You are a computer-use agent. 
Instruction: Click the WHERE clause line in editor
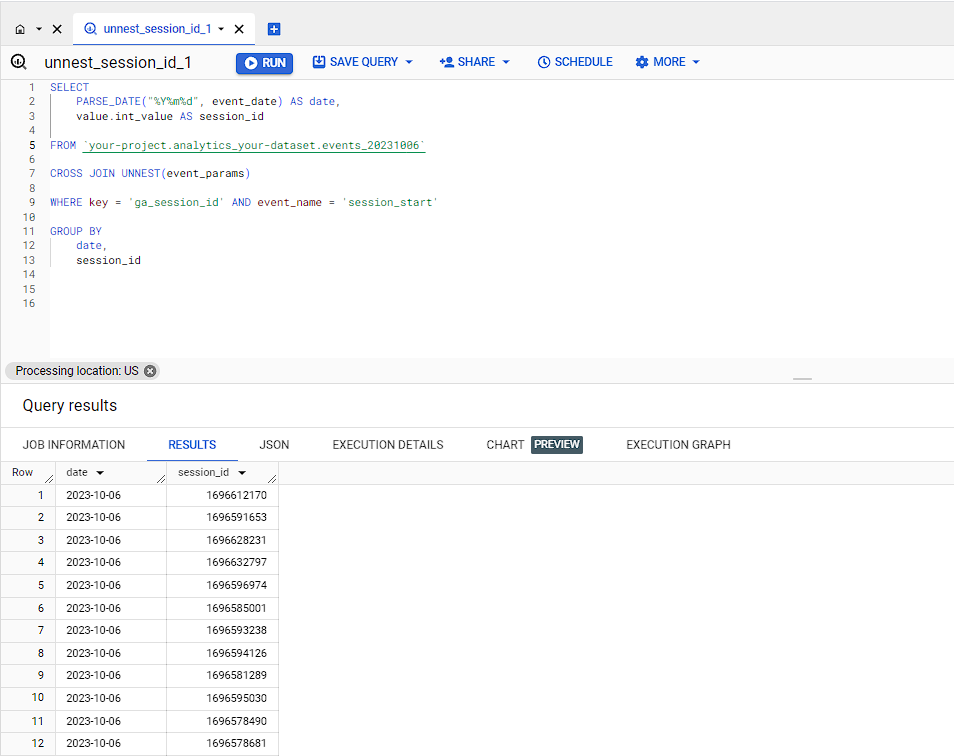point(243,203)
